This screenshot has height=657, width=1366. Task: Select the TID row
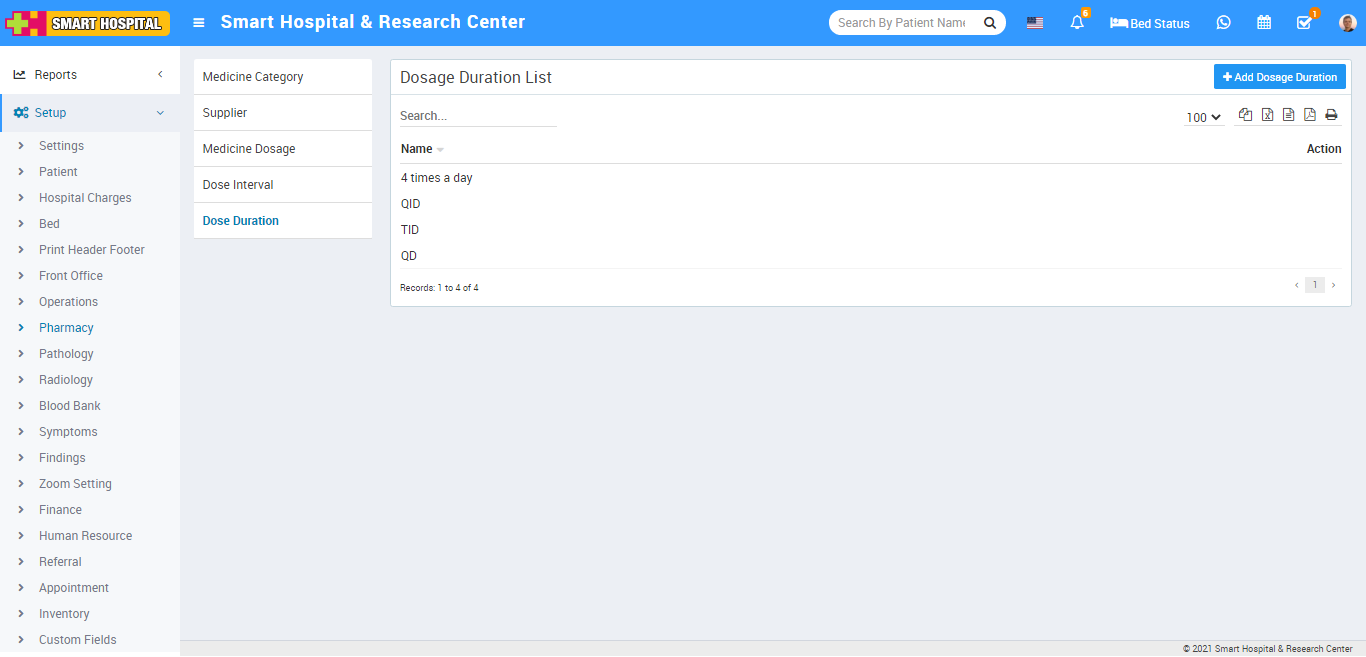[x=870, y=230]
